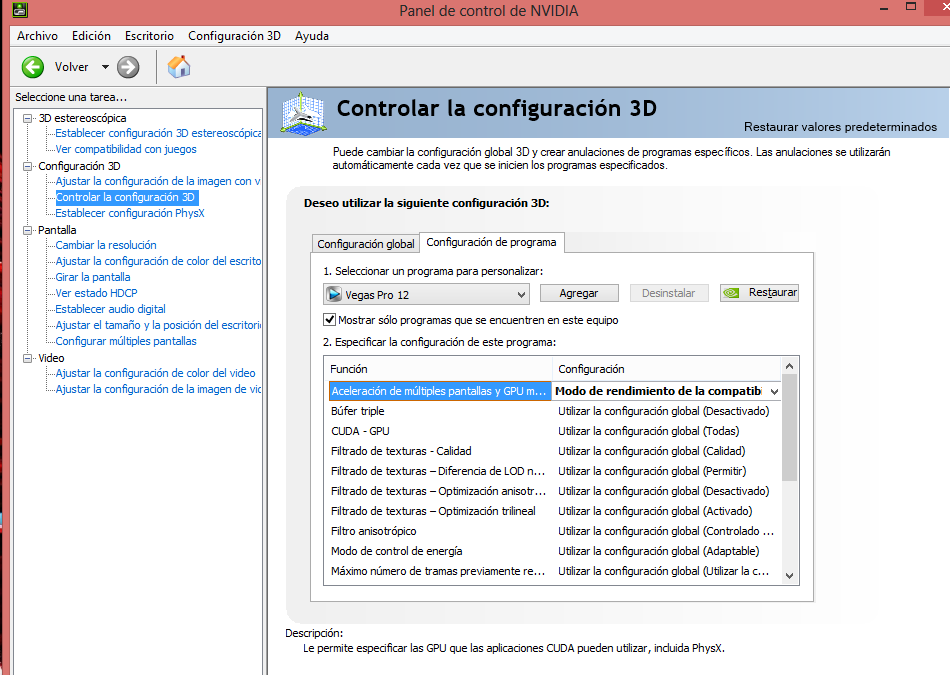Screen dimensions: 950x675
Task: Toggle 'Mostrar sólo programas' checkbox
Action: click(x=330, y=319)
